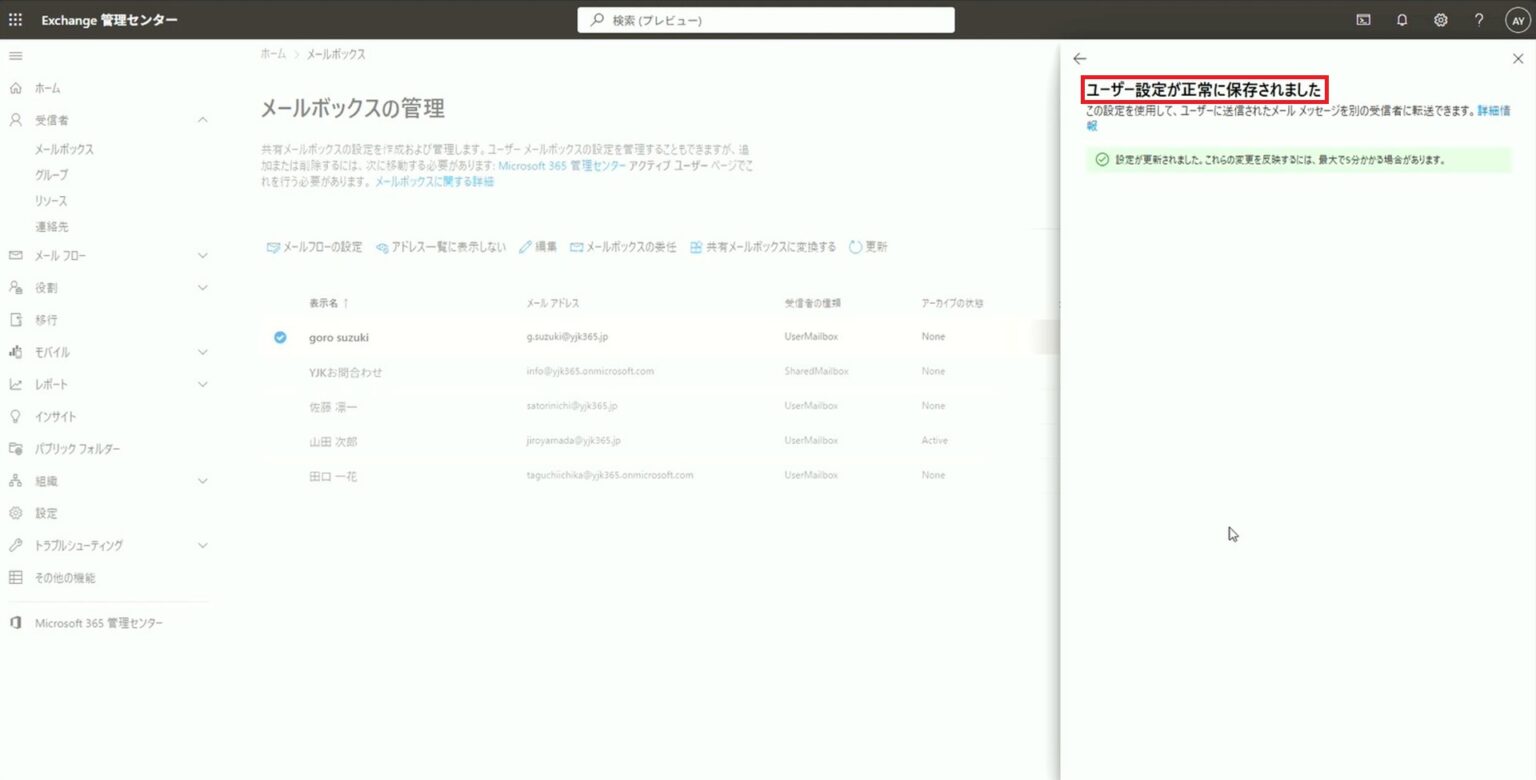Open the notifications bell icon
1536x780 pixels.
click(1401, 19)
